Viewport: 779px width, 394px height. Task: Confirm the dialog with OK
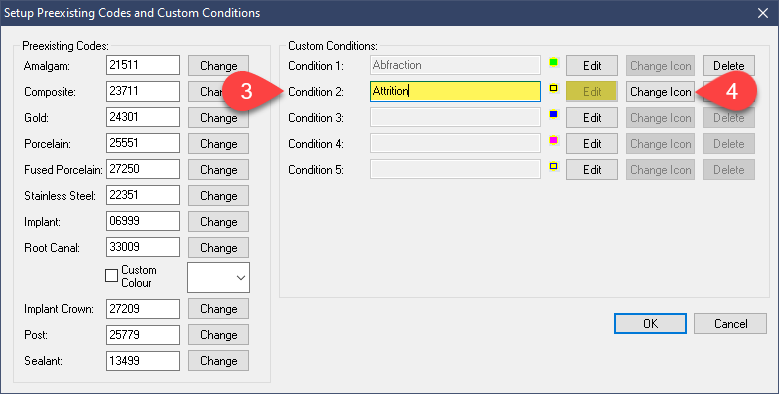(650, 323)
